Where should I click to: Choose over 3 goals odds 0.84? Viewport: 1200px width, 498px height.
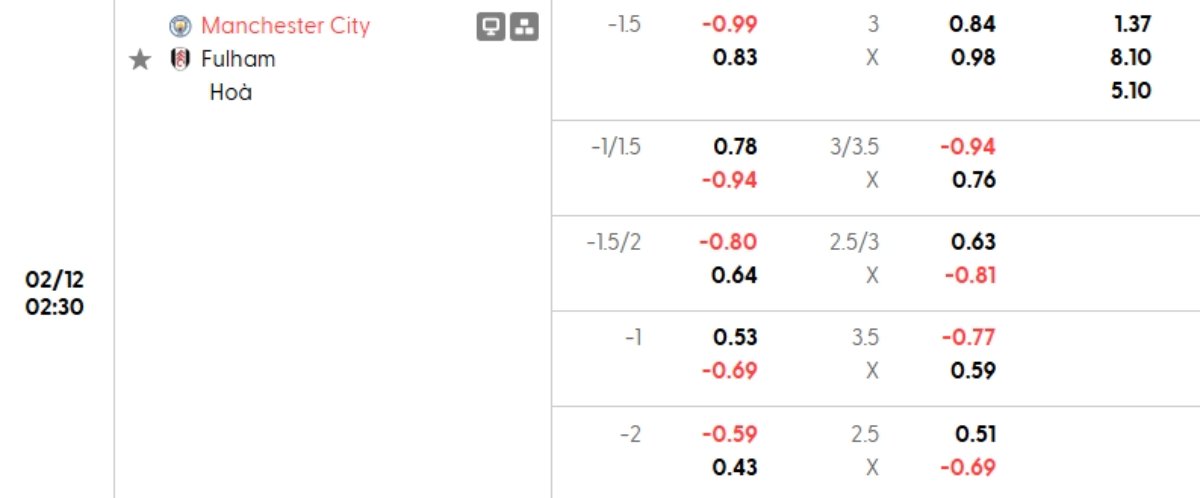pyautogui.click(x=973, y=24)
